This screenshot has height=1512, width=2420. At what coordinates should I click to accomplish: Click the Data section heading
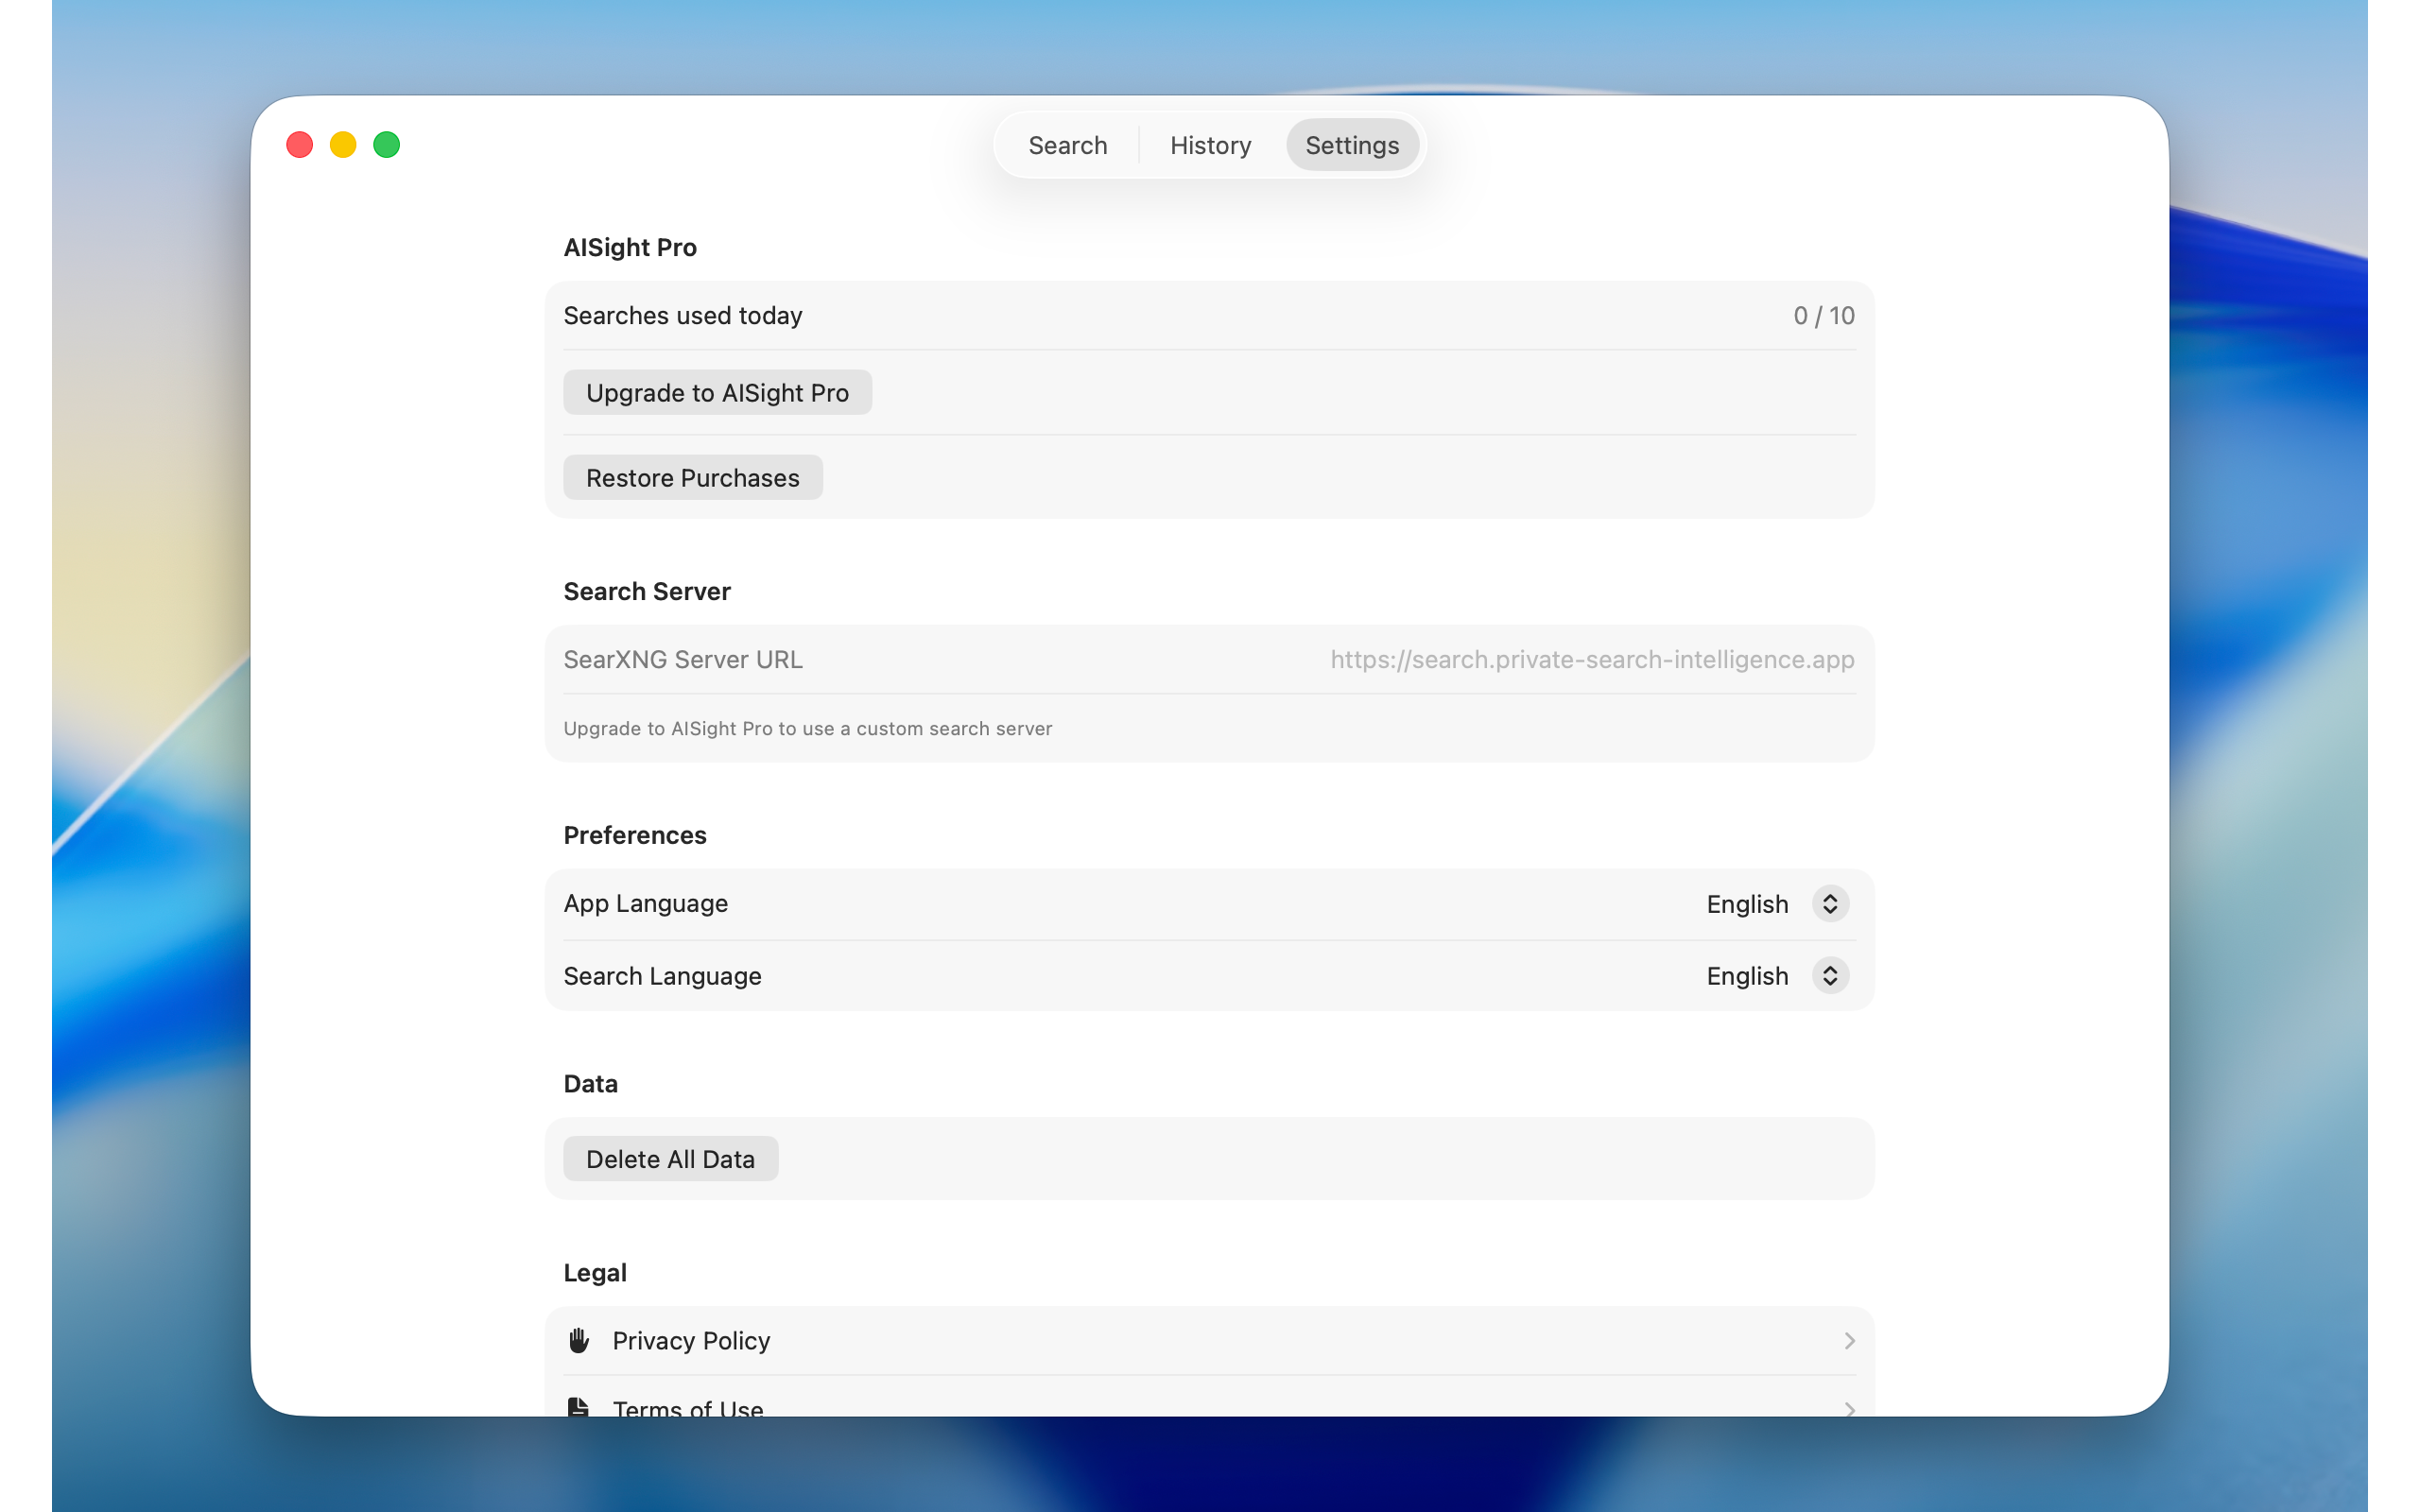coord(591,1084)
